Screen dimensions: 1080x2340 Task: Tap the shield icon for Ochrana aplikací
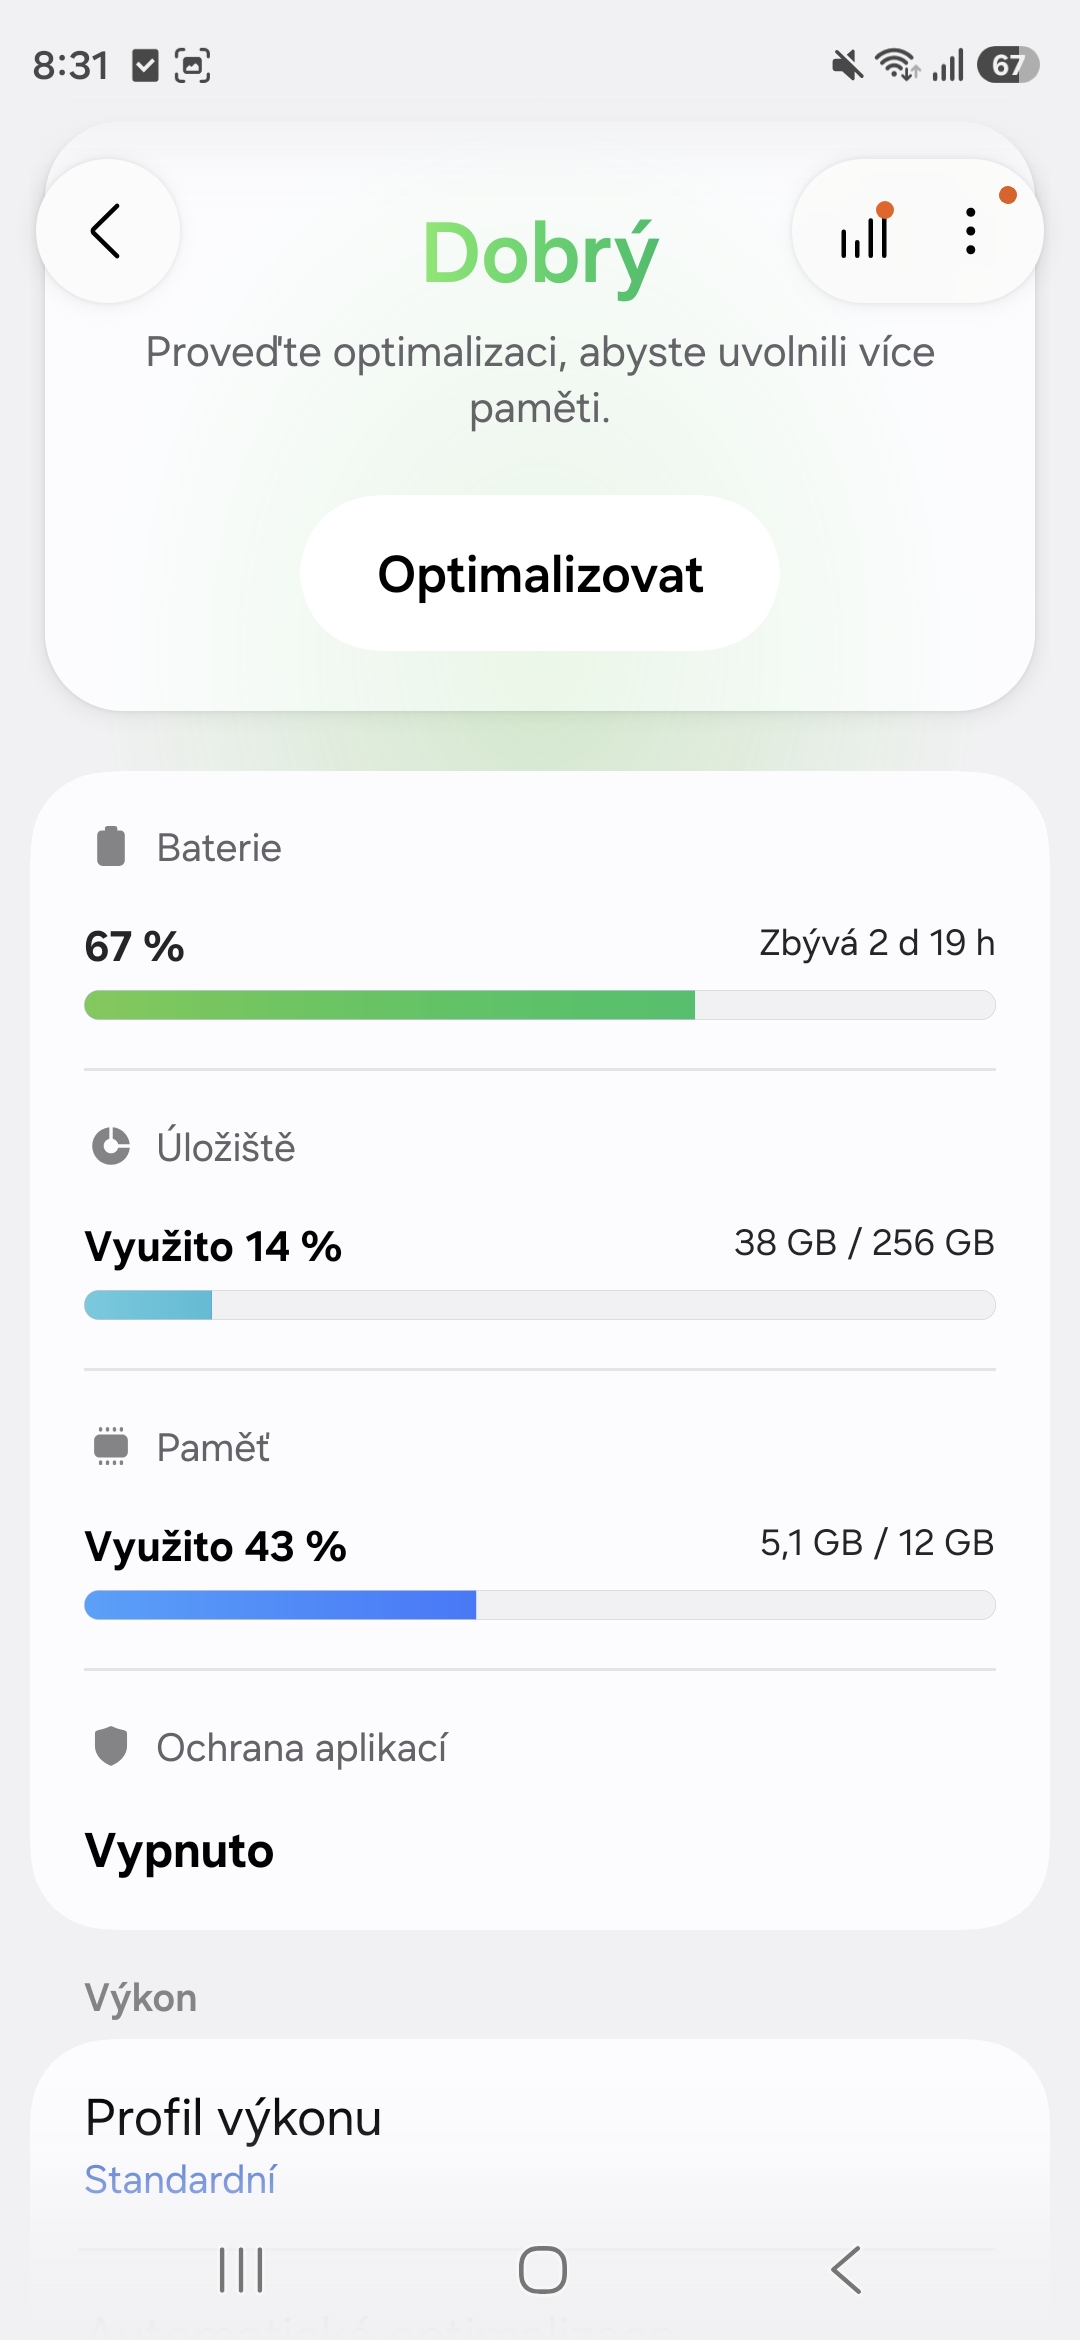(x=111, y=1746)
